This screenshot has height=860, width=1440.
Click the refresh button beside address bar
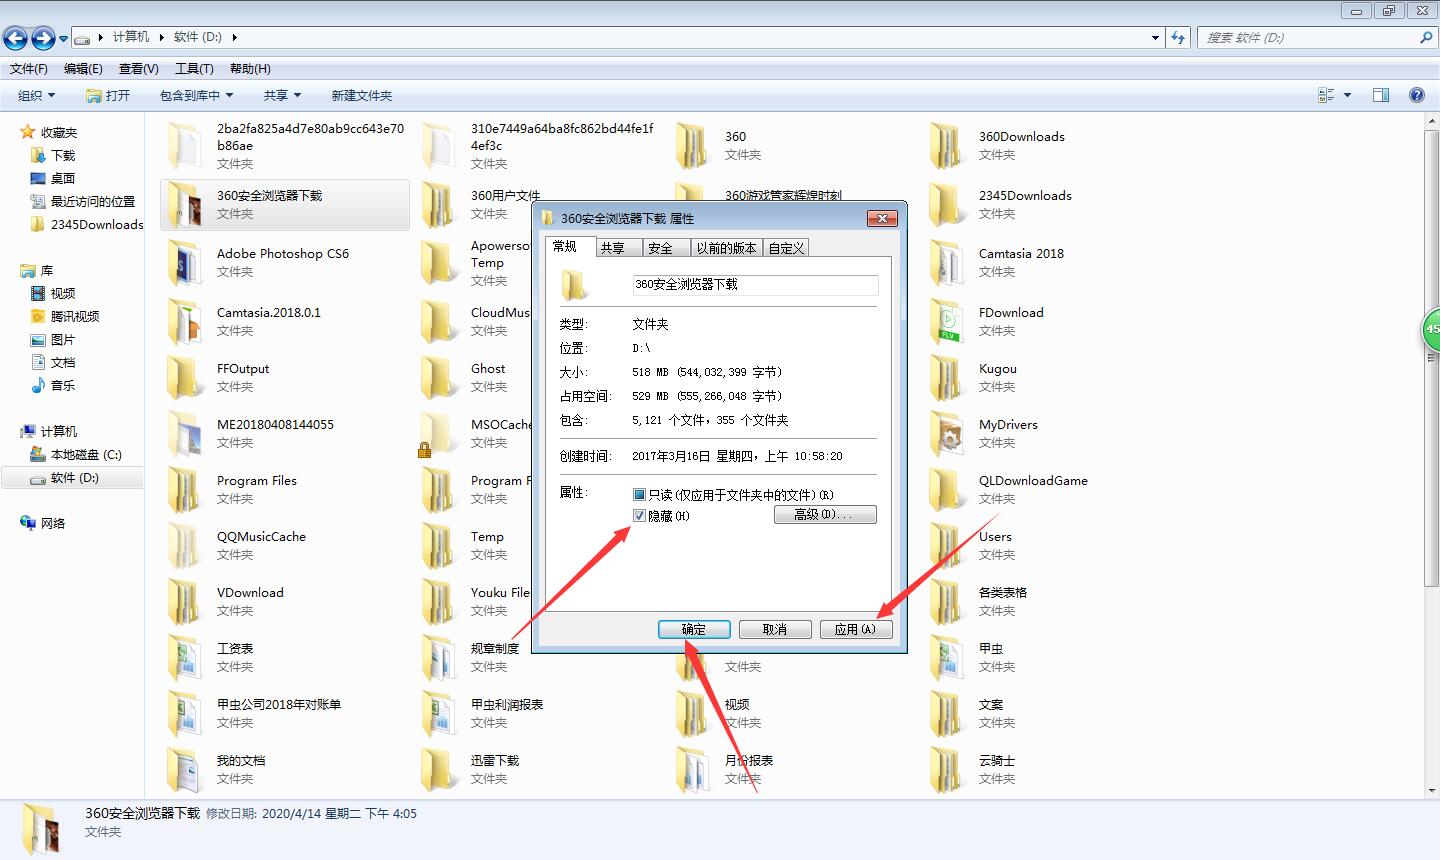[1178, 37]
